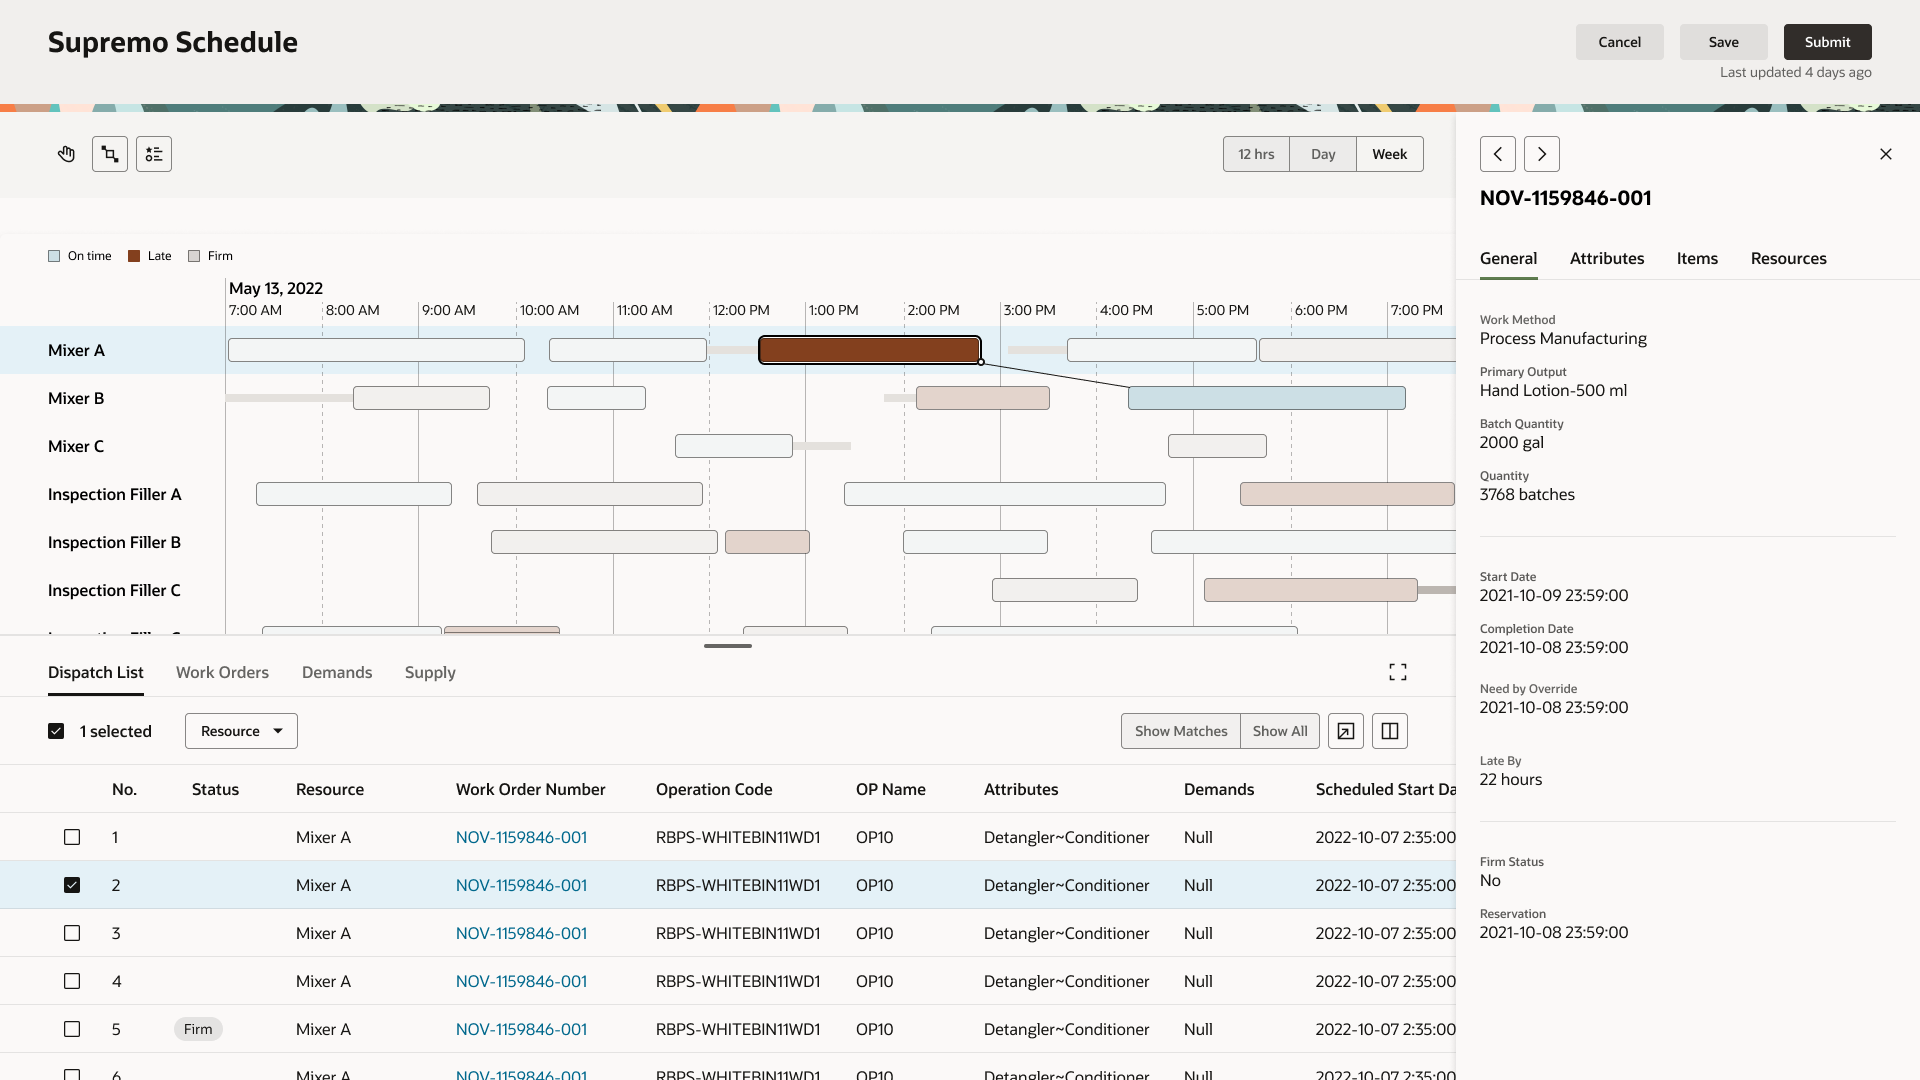Expand dispatch list to full screen
The image size is (1920, 1080).
(1398, 672)
